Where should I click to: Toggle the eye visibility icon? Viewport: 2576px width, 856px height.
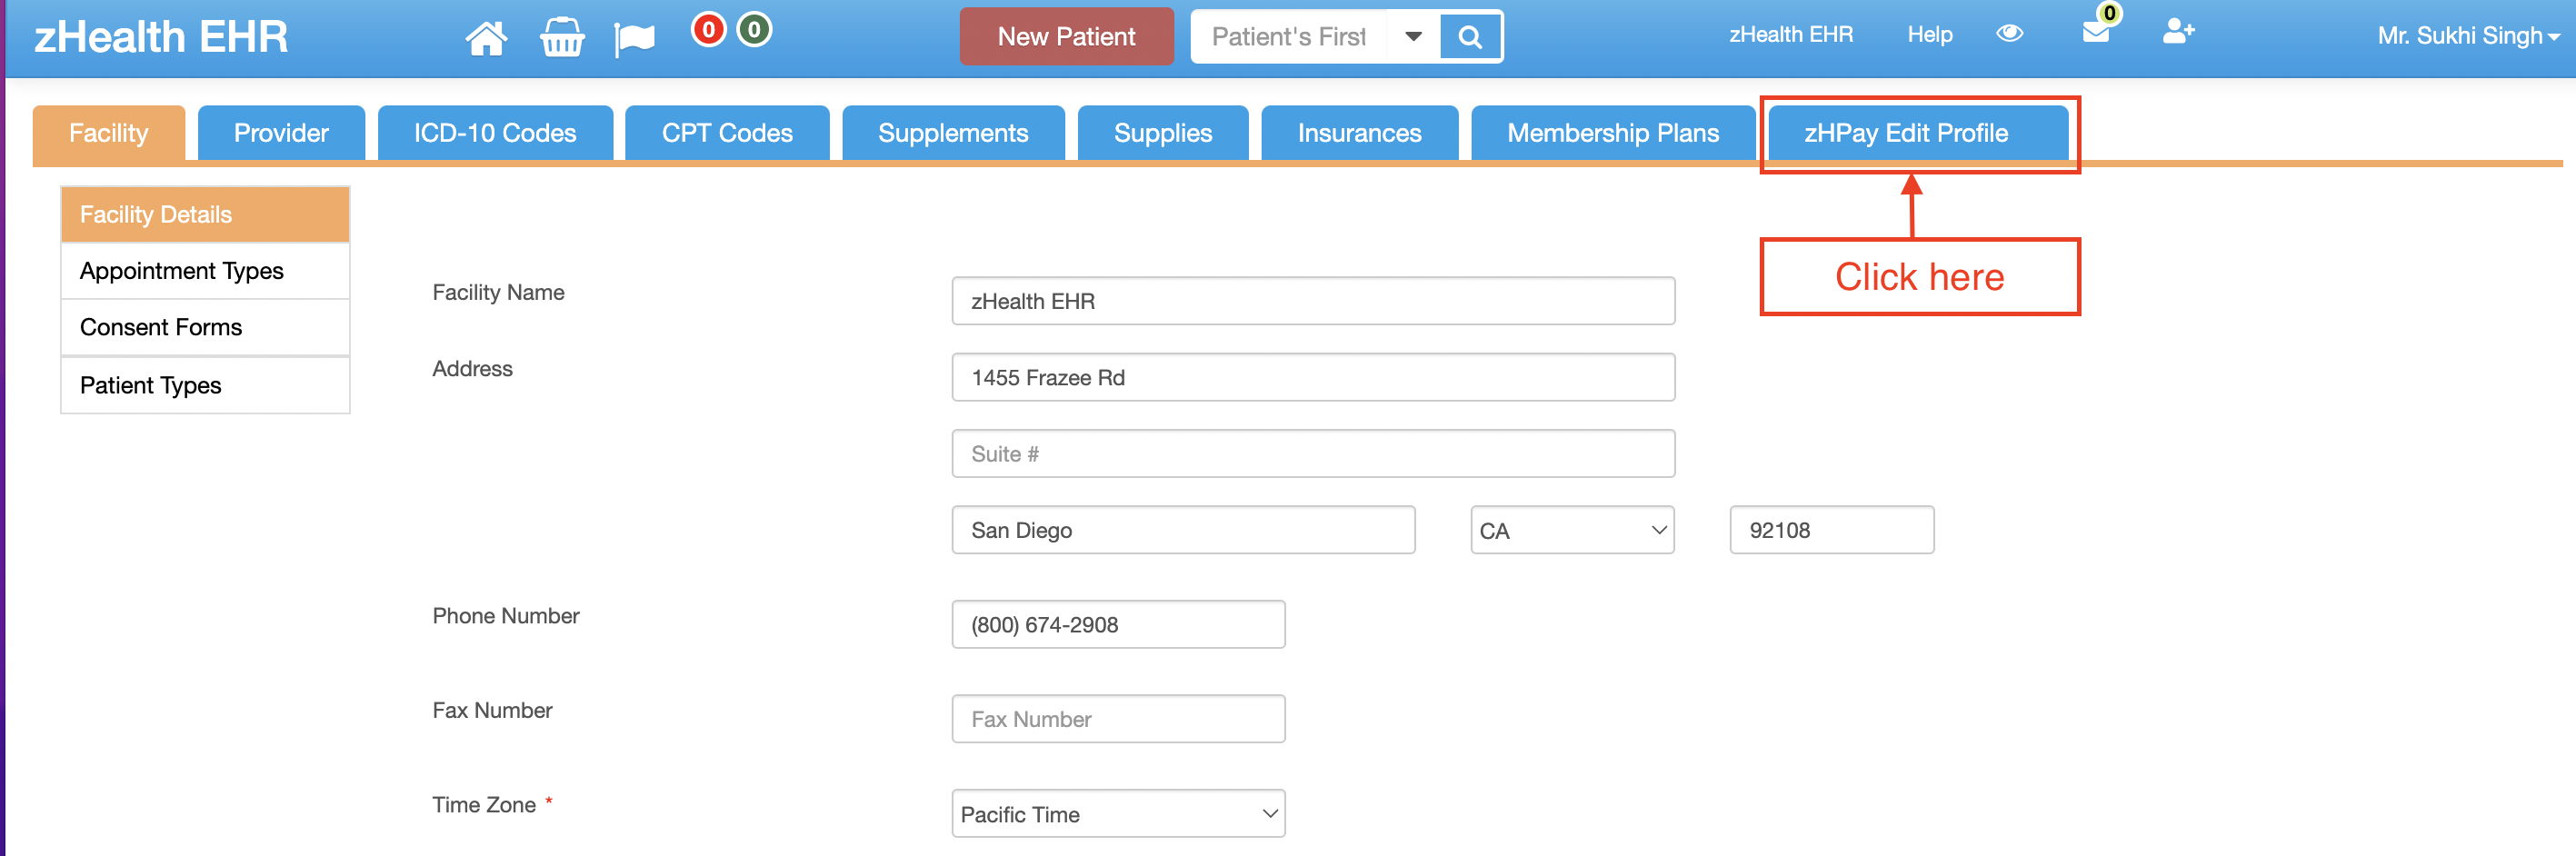click(x=2009, y=33)
